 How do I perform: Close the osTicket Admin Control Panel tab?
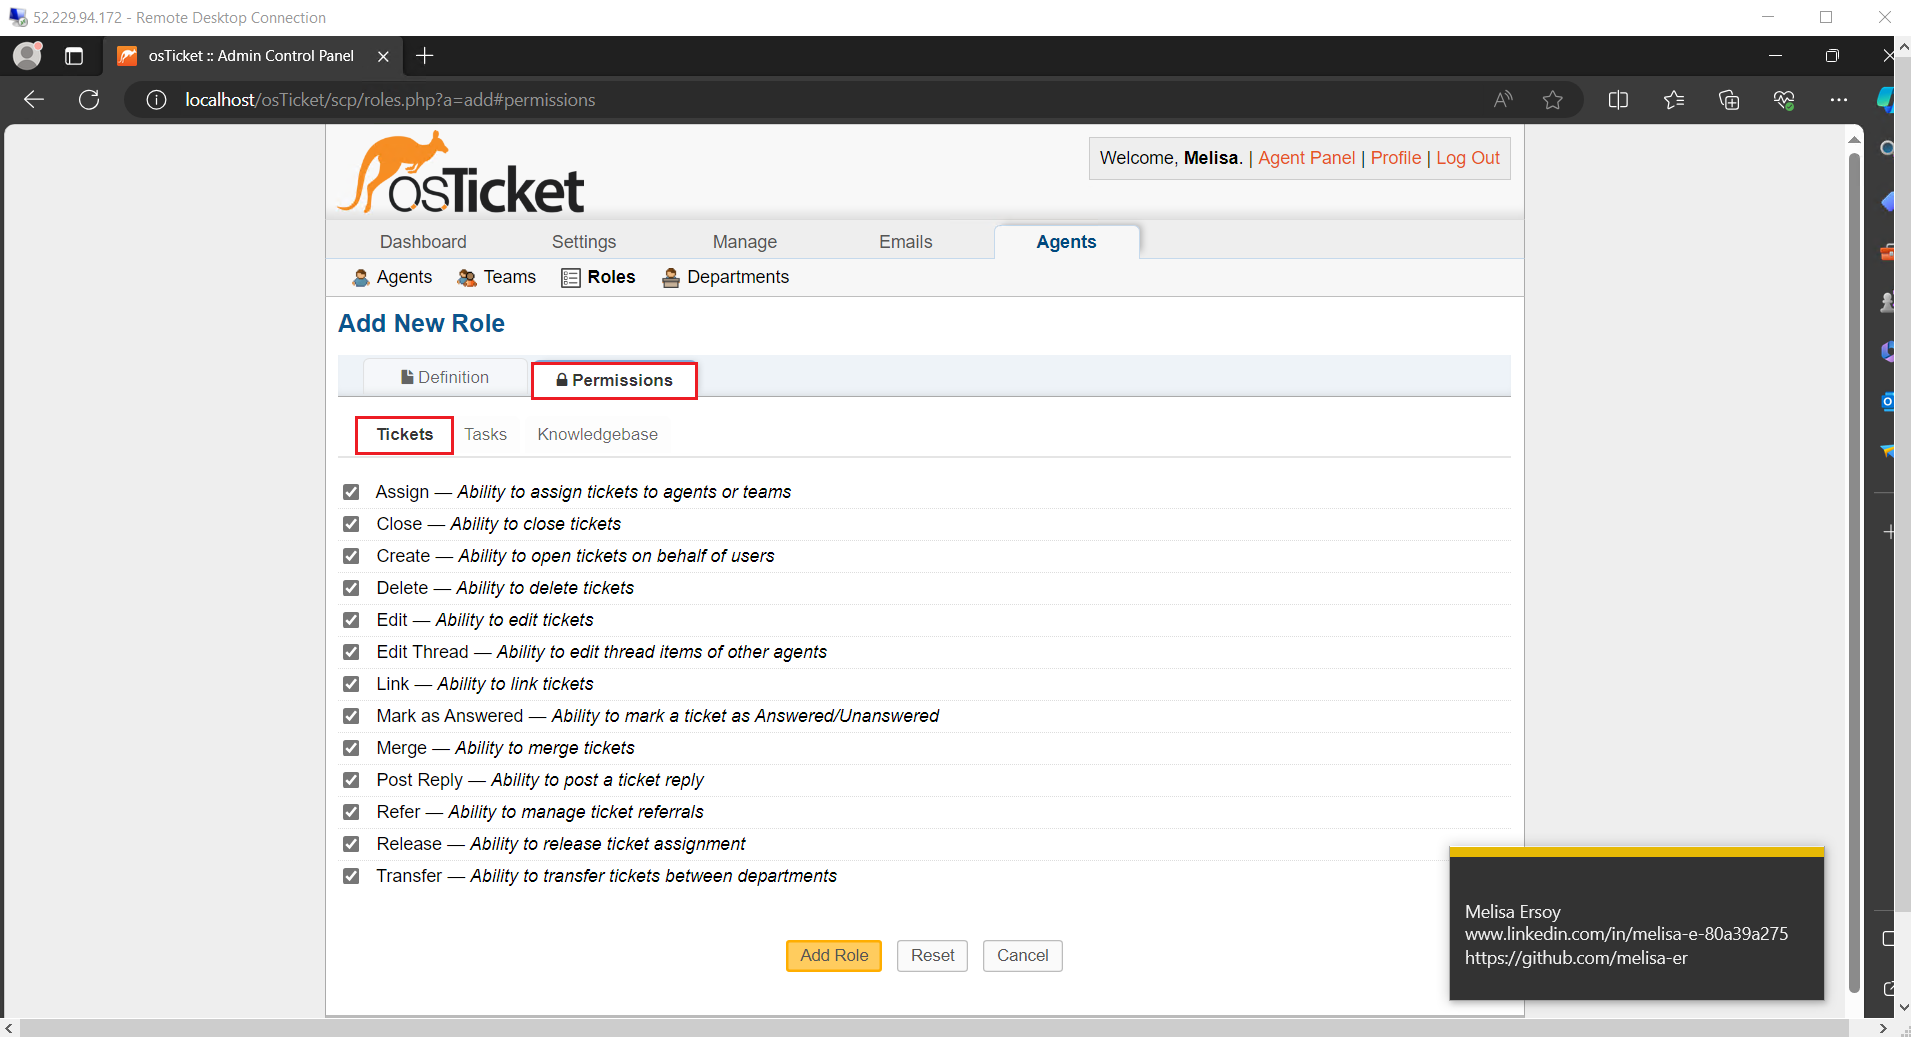pos(383,56)
